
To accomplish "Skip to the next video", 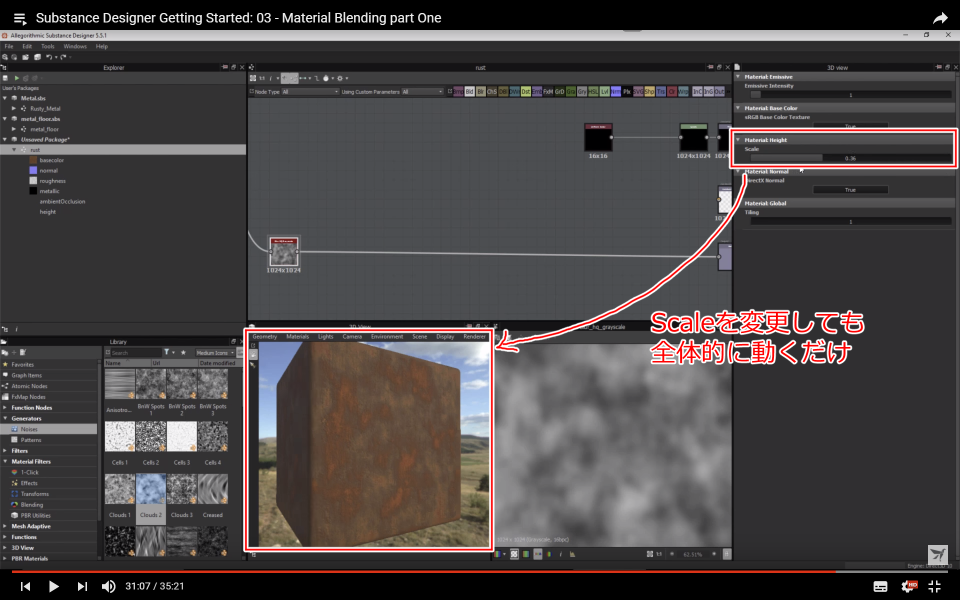I will [x=82, y=586].
